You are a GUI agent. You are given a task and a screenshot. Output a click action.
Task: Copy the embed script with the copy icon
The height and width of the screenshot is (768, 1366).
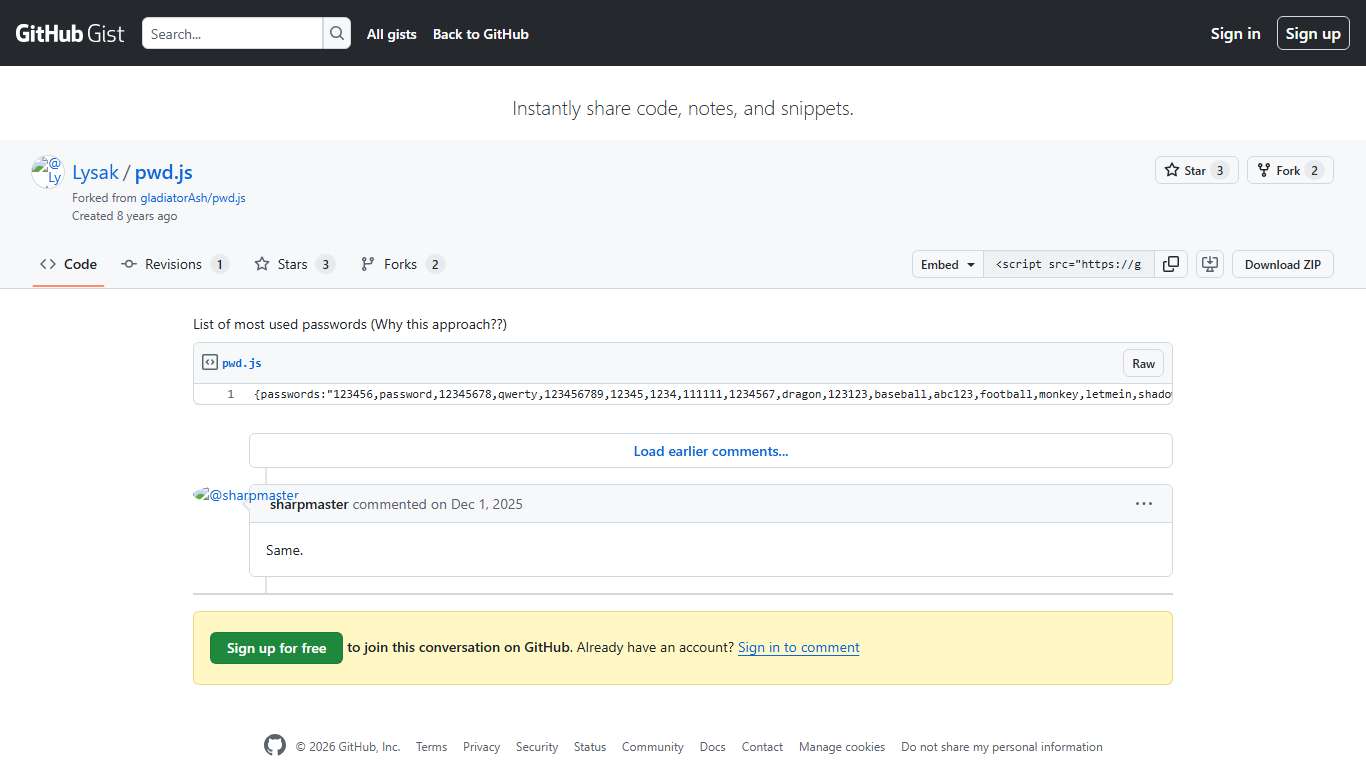pos(1171,263)
